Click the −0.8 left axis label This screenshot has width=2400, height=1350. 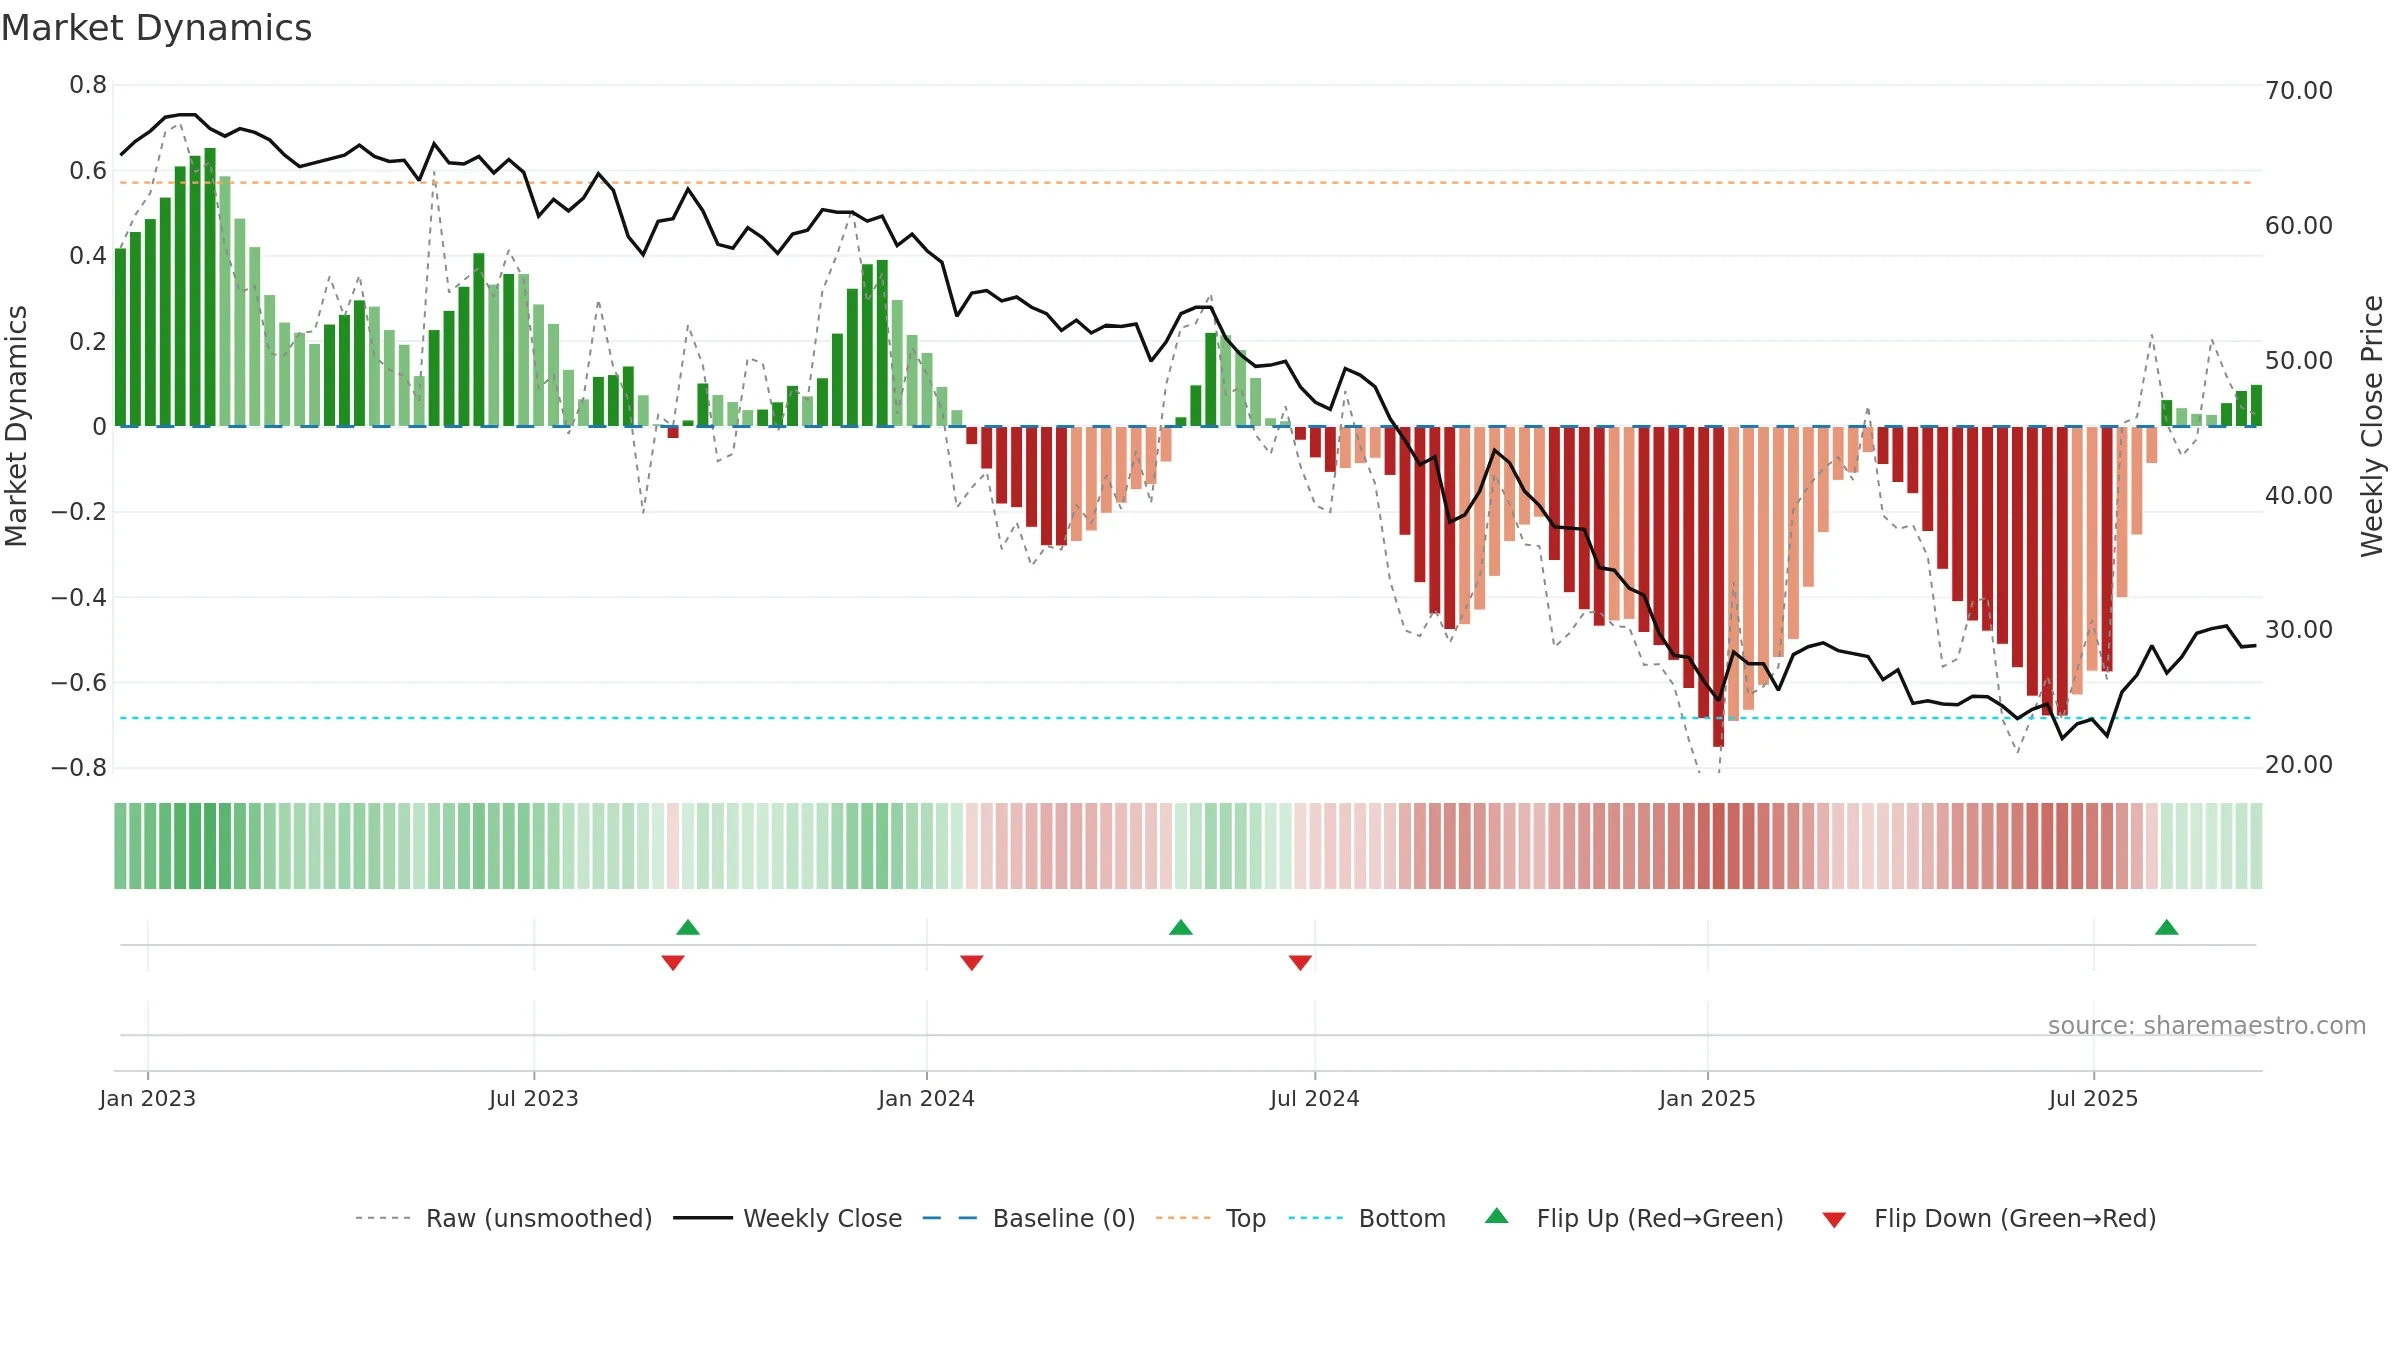79,768
